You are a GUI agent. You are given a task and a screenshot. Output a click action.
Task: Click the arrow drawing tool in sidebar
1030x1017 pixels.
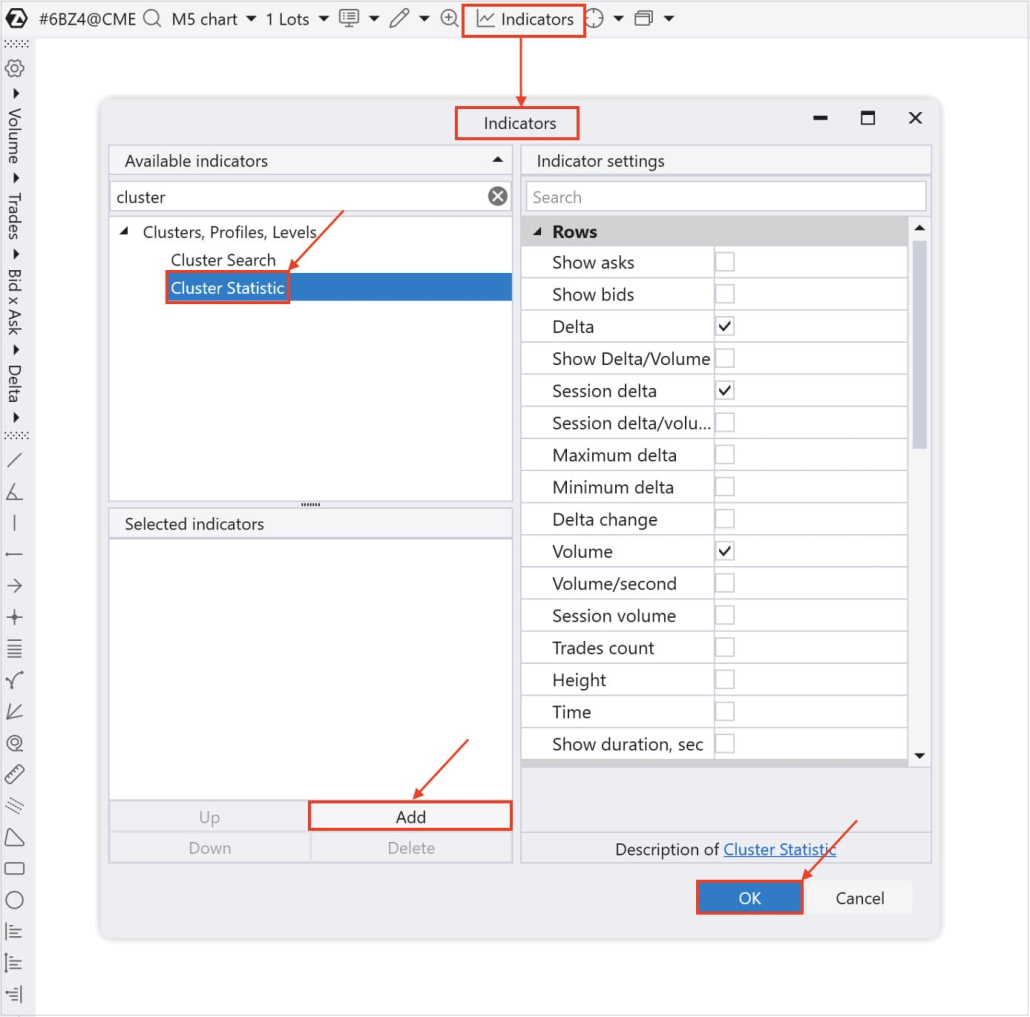[x=14, y=585]
